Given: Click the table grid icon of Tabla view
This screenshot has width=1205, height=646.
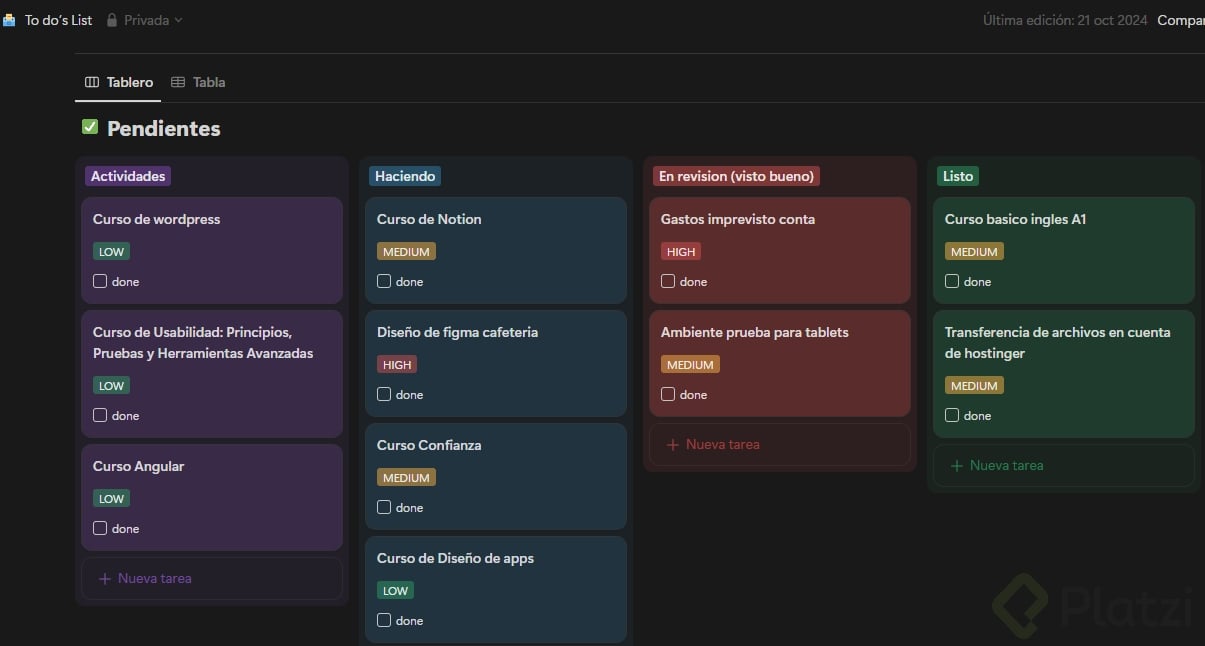Looking at the screenshot, I should (x=178, y=82).
